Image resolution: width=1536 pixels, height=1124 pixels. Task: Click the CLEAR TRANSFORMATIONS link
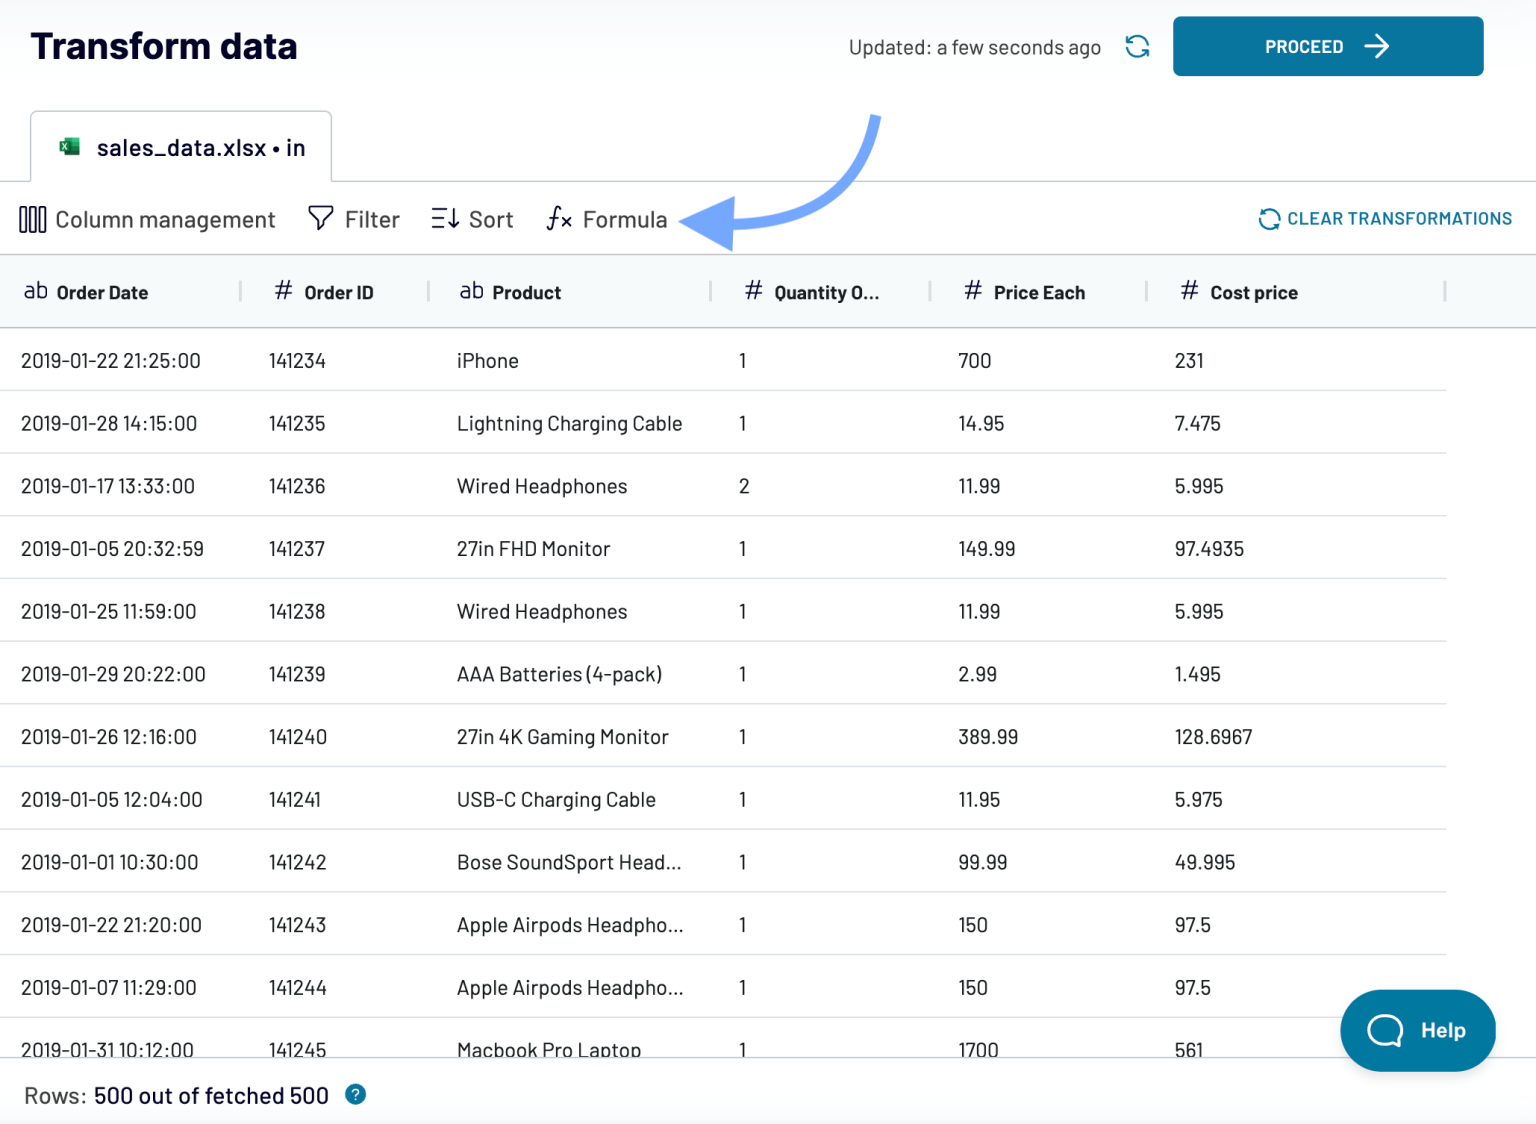pos(1398,218)
